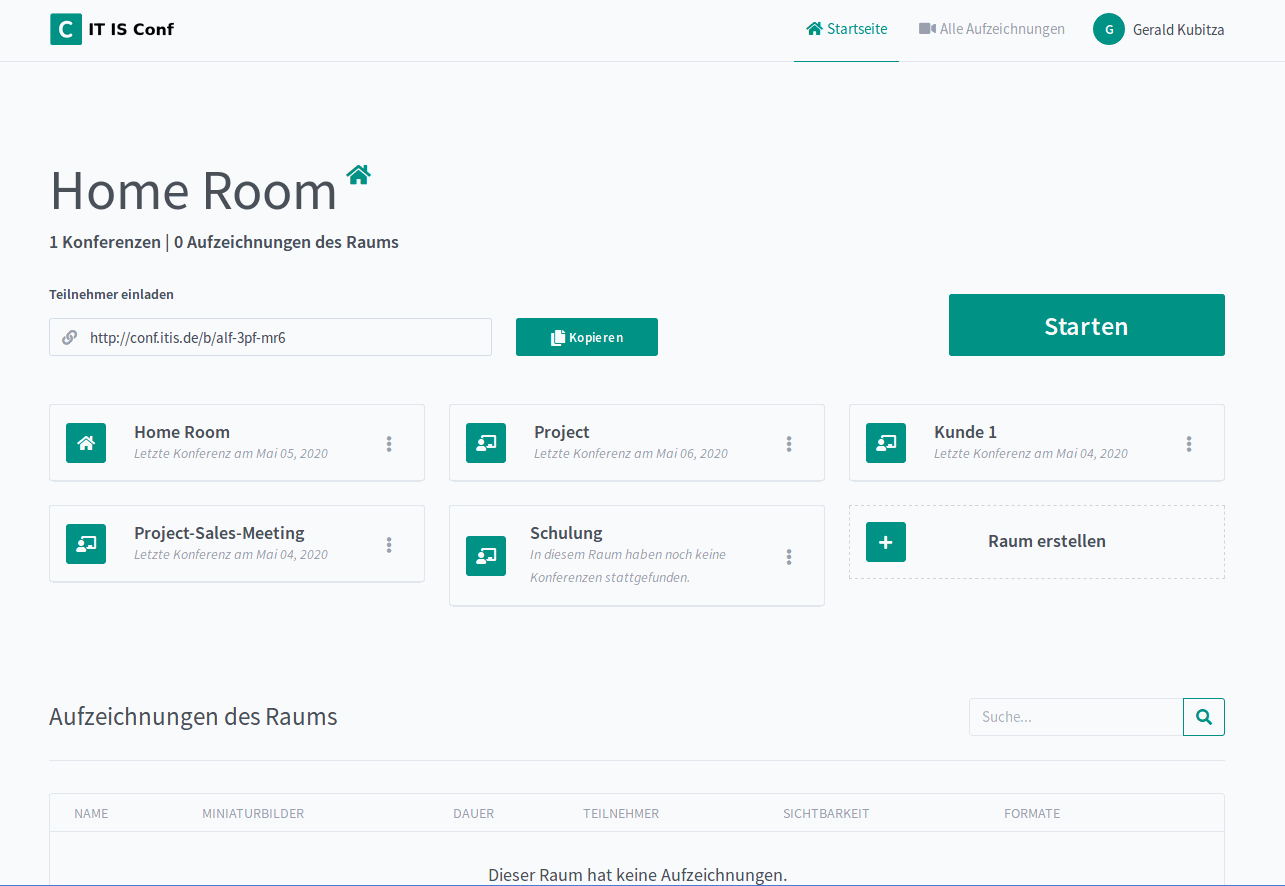Image resolution: width=1285 pixels, height=886 pixels.
Task: Open the Kunde 1 three-dot menu
Action: [1189, 443]
